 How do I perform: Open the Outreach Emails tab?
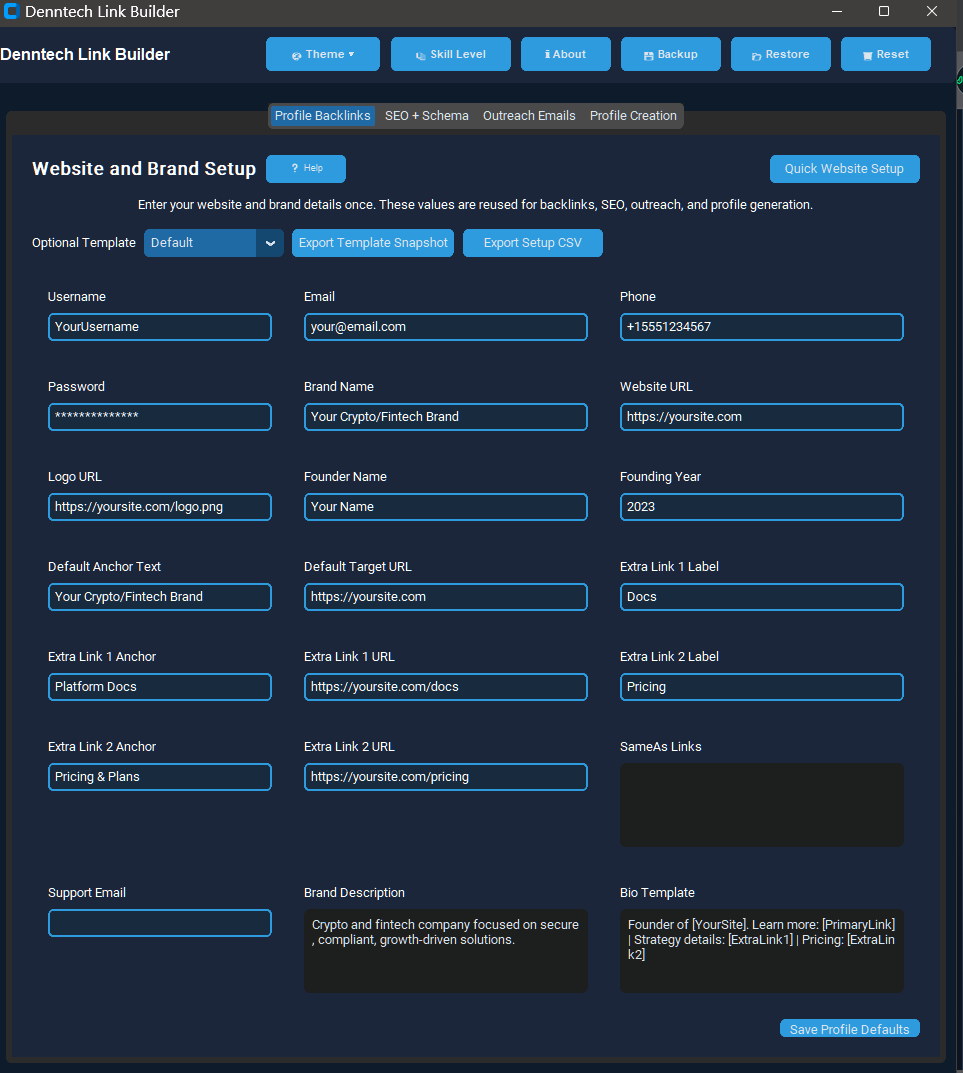pyautogui.click(x=529, y=115)
